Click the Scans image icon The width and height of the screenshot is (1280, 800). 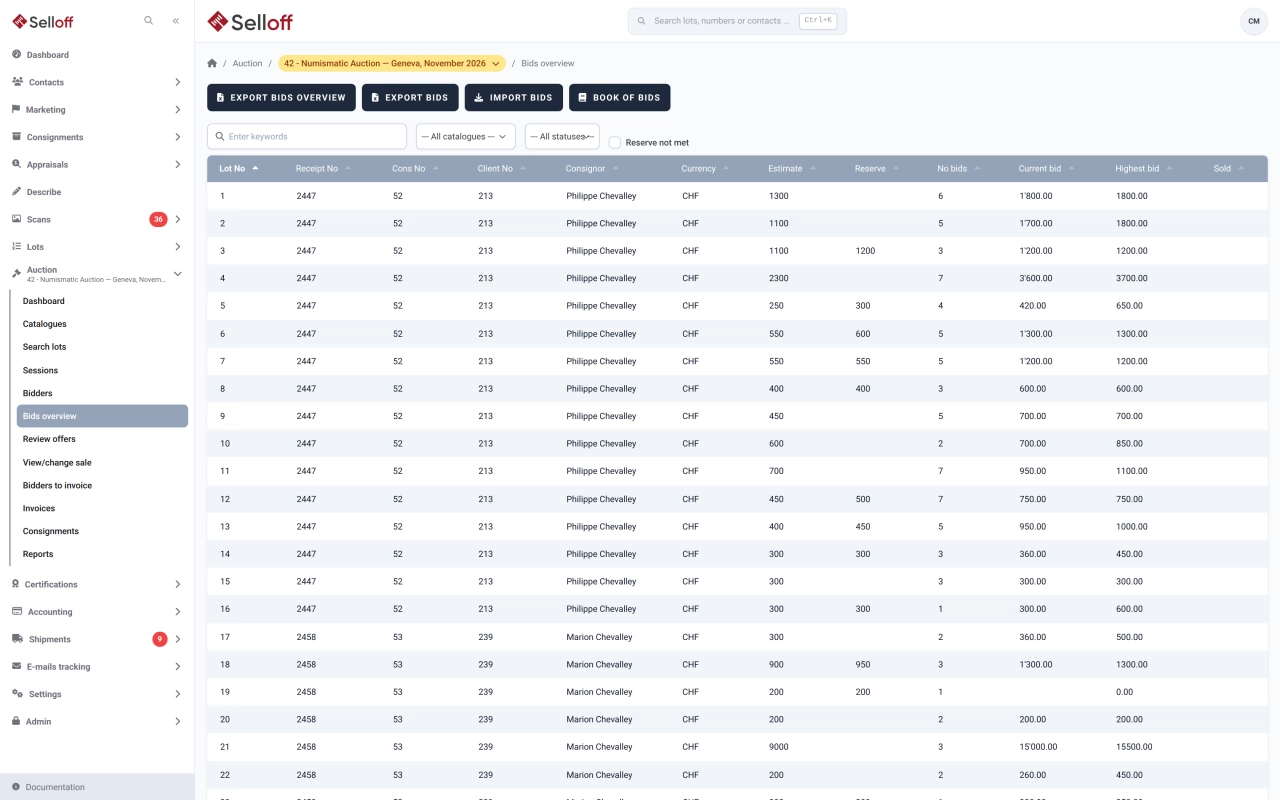(x=17, y=219)
